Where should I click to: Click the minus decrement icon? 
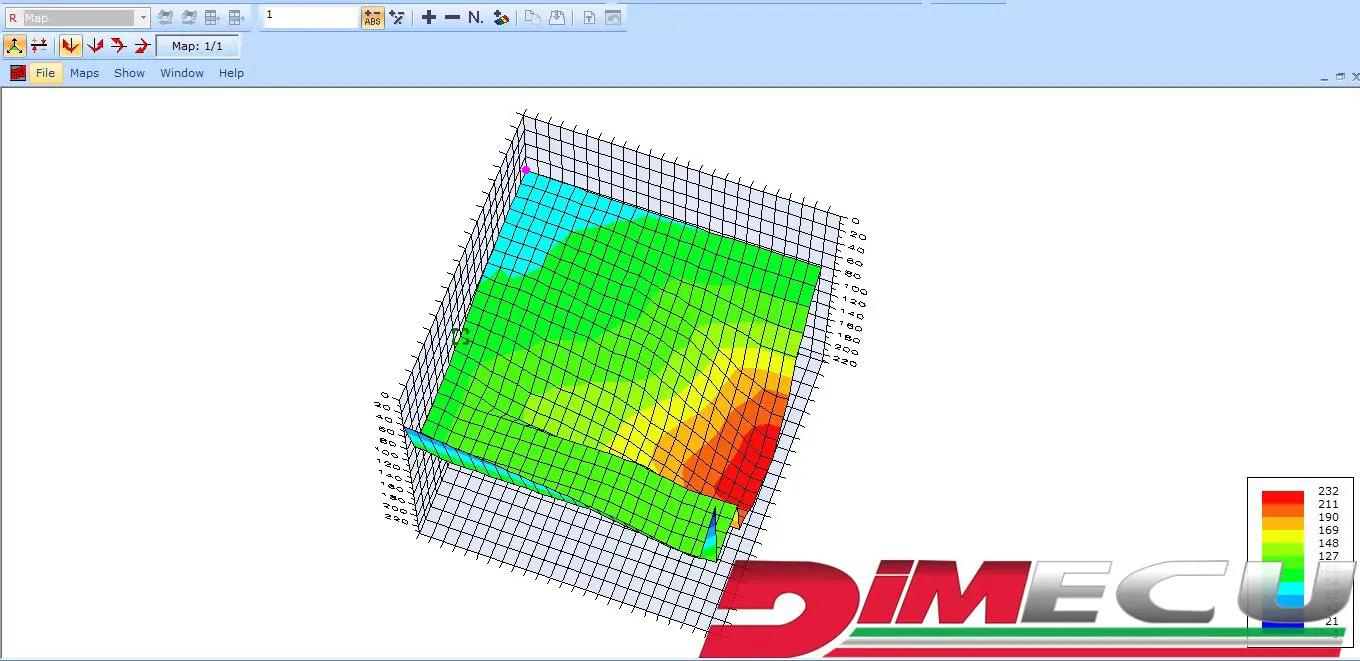coord(452,17)
